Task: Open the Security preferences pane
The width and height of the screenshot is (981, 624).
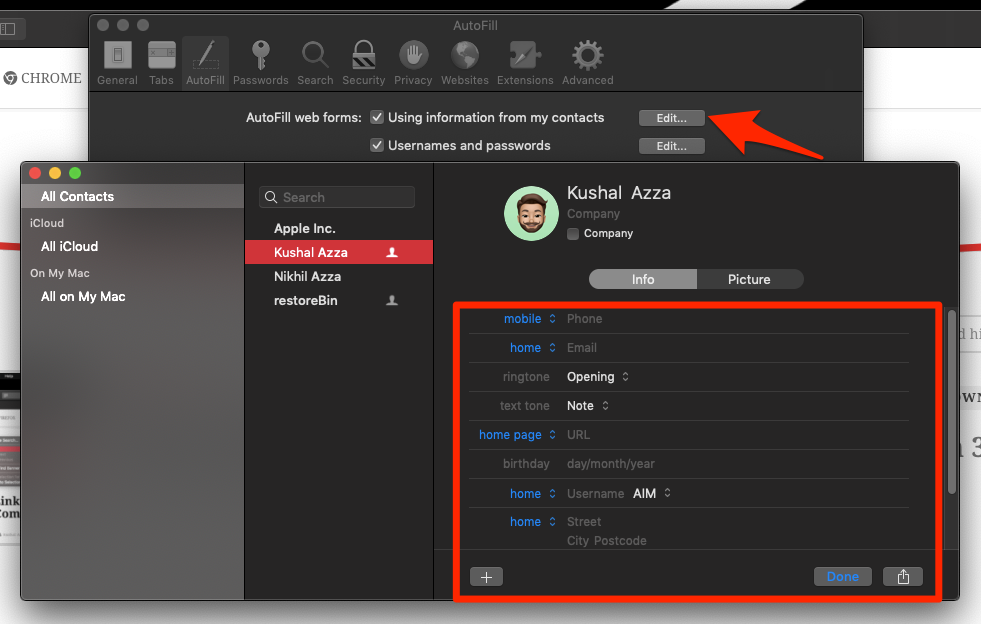Action: pyautogui.click(x=363, y=63)
